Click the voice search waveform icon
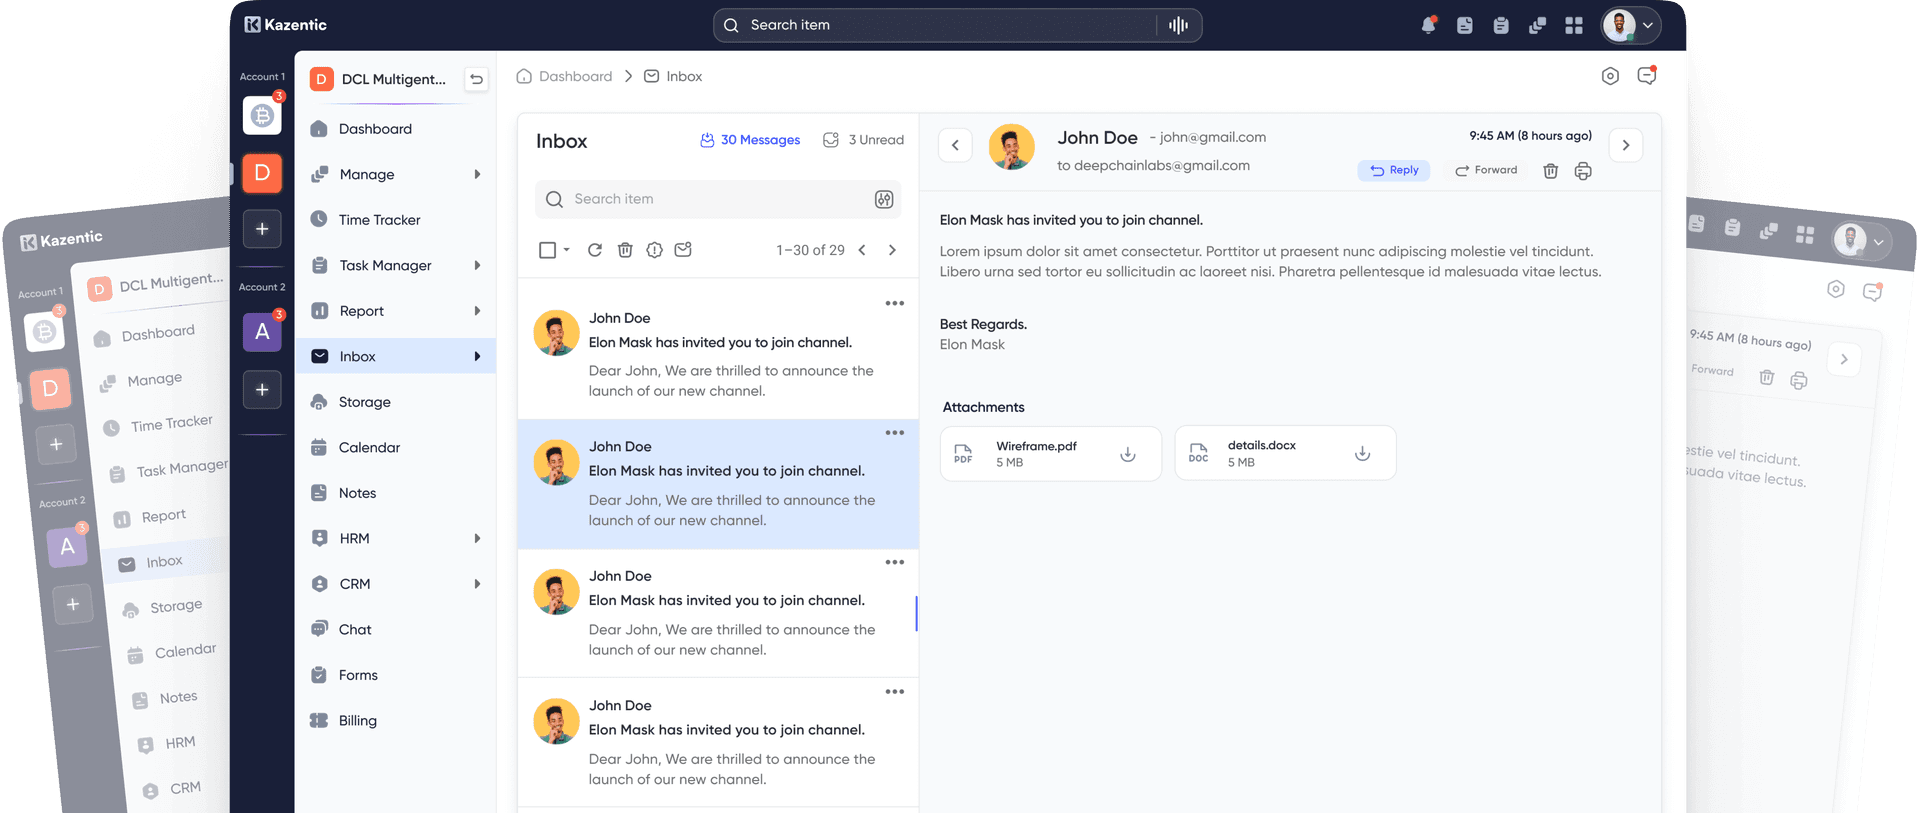The image size is (1920, 813). tap(1178, 25)
